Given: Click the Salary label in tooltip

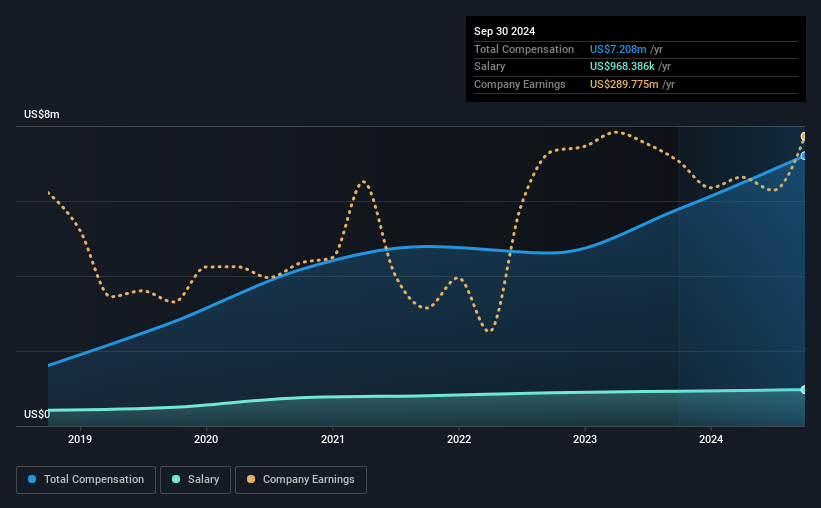Looking at the screenshot, I should tap(490, 67).
